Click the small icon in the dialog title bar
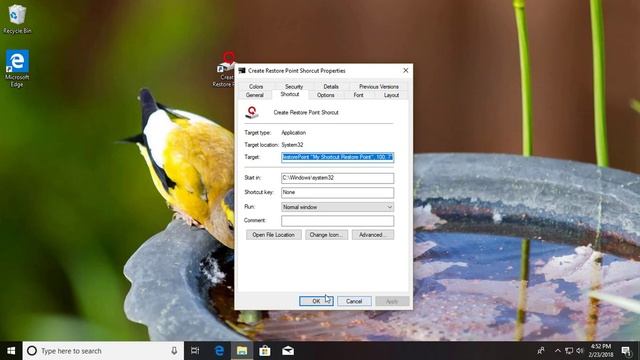The height and width of the screenshot is (360, 640). (242, 71)
